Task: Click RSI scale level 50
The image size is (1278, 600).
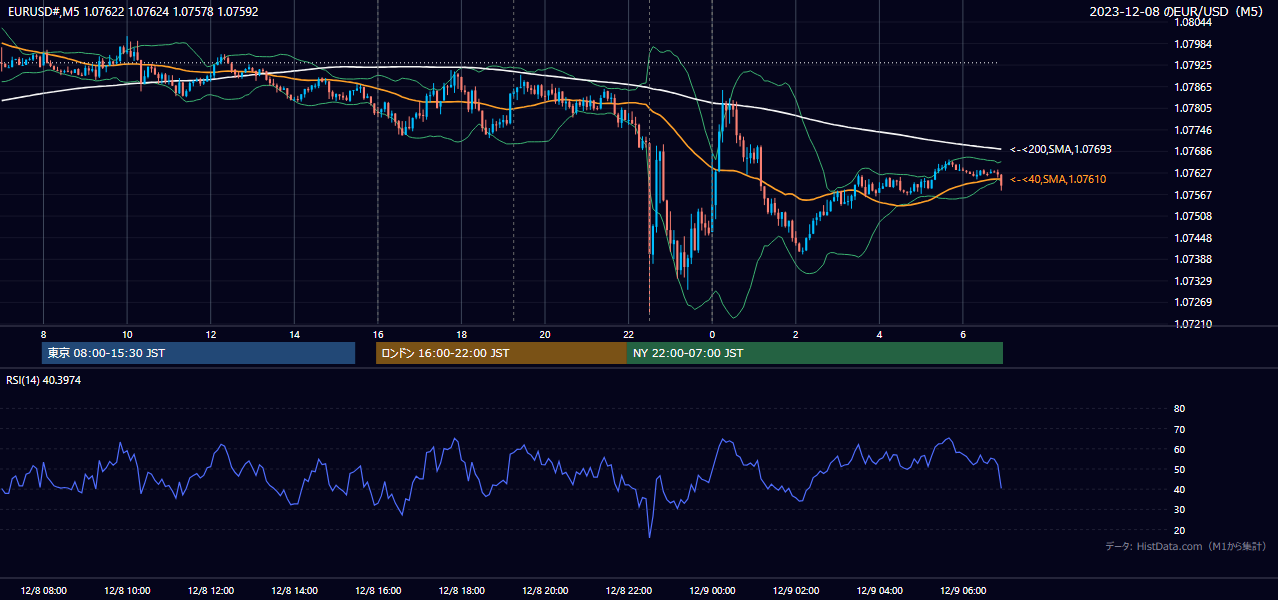Action: pos(1179,469)
